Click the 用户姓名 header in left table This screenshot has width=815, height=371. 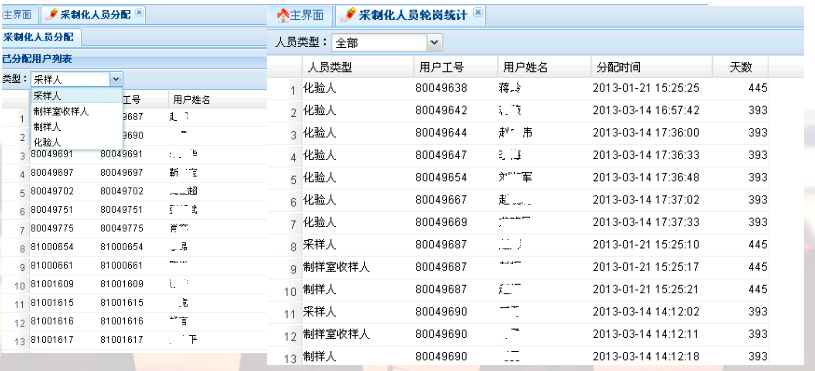(191, 100)
